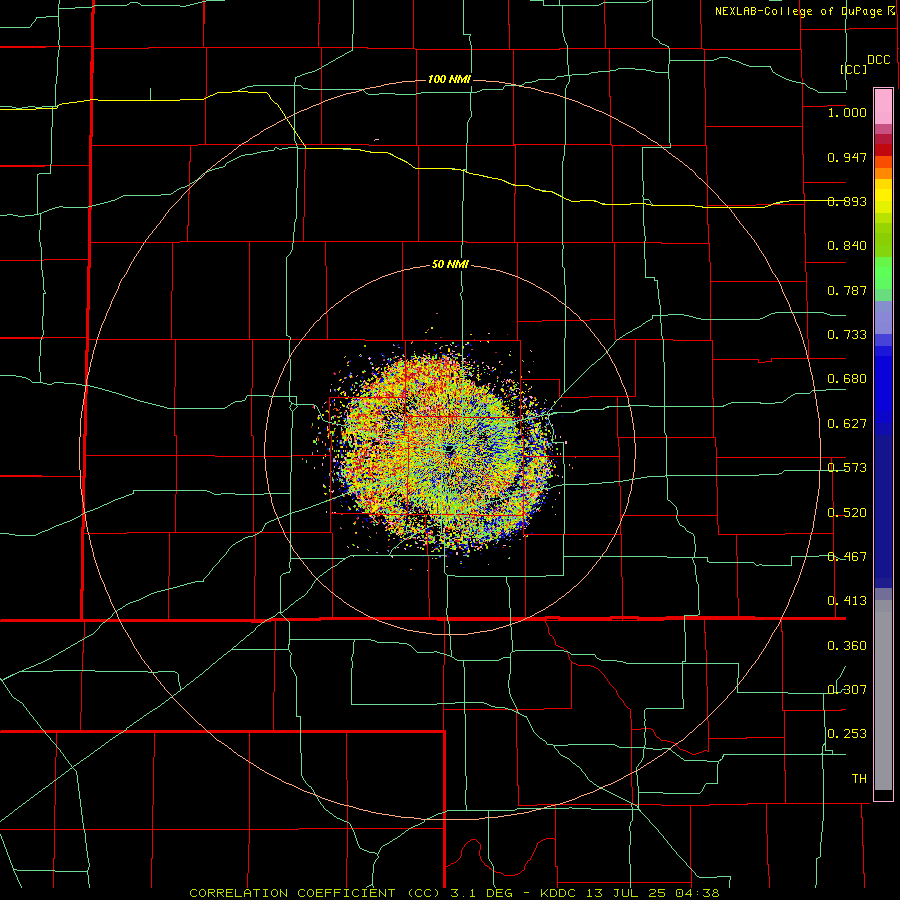Click the 0.573 legend value
Screen dimensions: 900x900
(847, 468)
